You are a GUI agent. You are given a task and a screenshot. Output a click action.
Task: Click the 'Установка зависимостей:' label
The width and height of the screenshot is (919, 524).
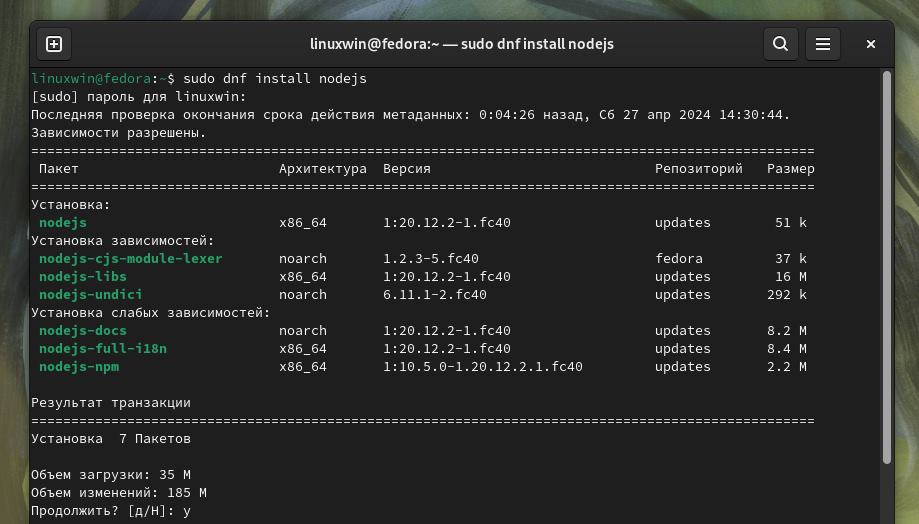tap(123, 241)
